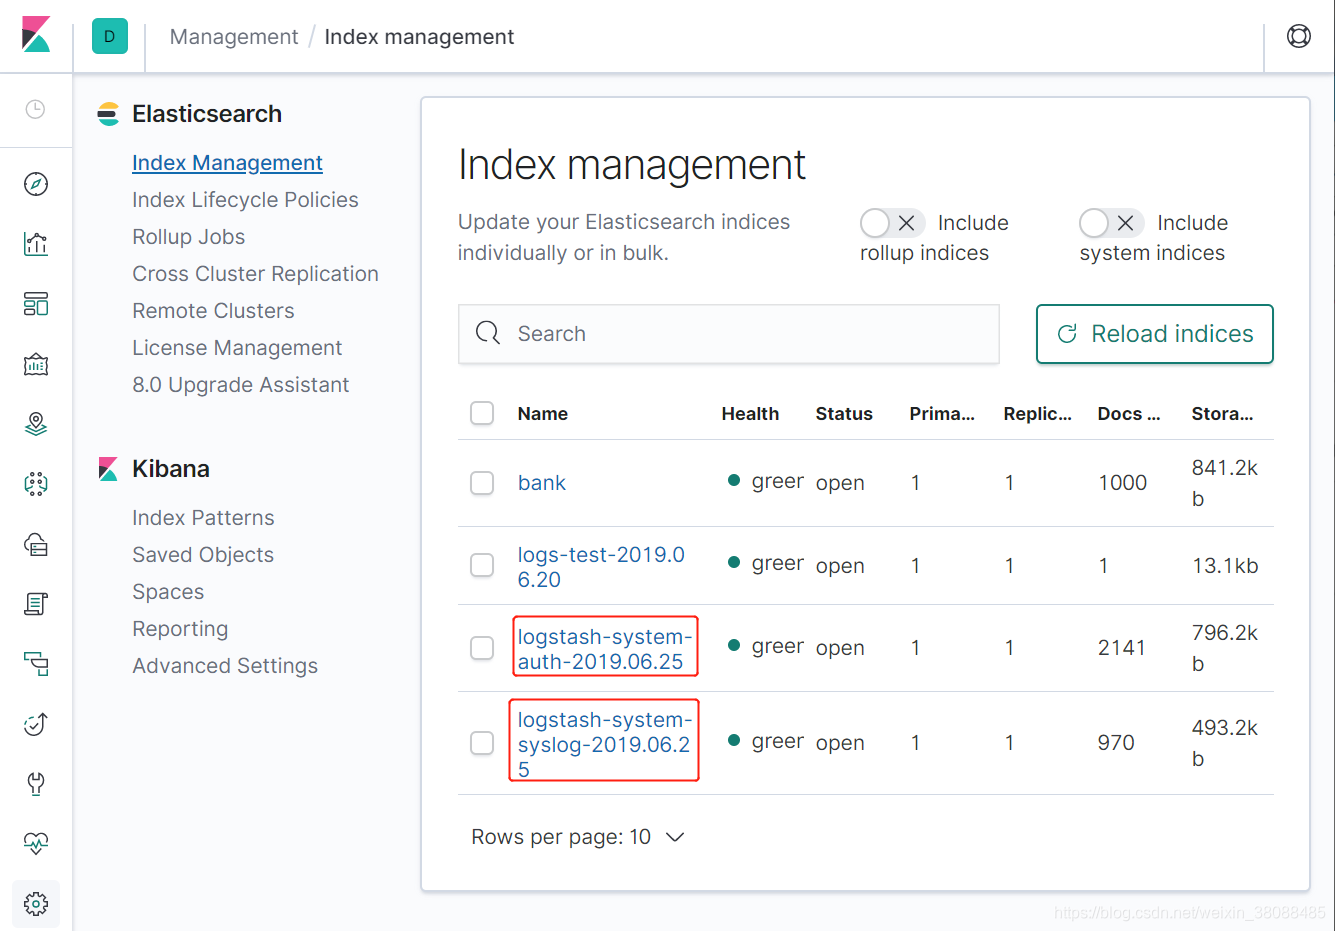
Task: Check the bank index checkbox
Action: tap(482, 483)
